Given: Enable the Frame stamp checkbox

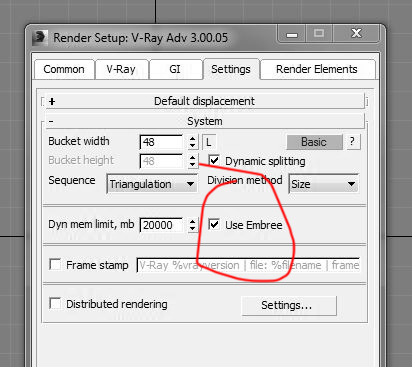Looking at the screenshot, I should point(55,264).
